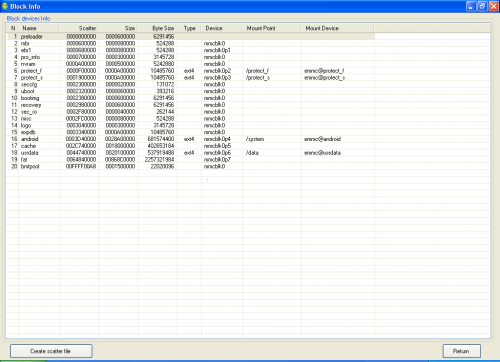Screen dimensions: 500x362
Task: Close the Block Info window
Action: pos(494,6)
